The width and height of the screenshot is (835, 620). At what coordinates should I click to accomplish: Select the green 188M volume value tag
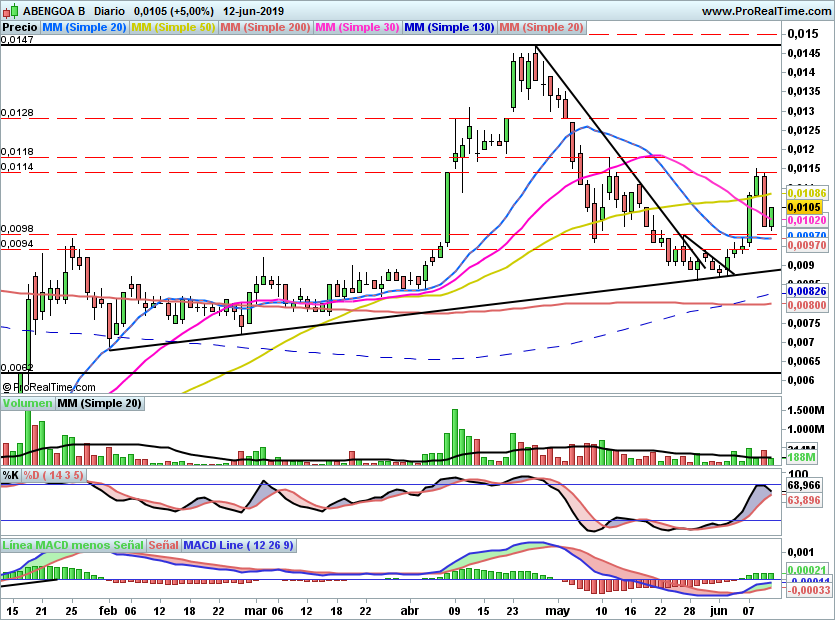click(802, 457)
